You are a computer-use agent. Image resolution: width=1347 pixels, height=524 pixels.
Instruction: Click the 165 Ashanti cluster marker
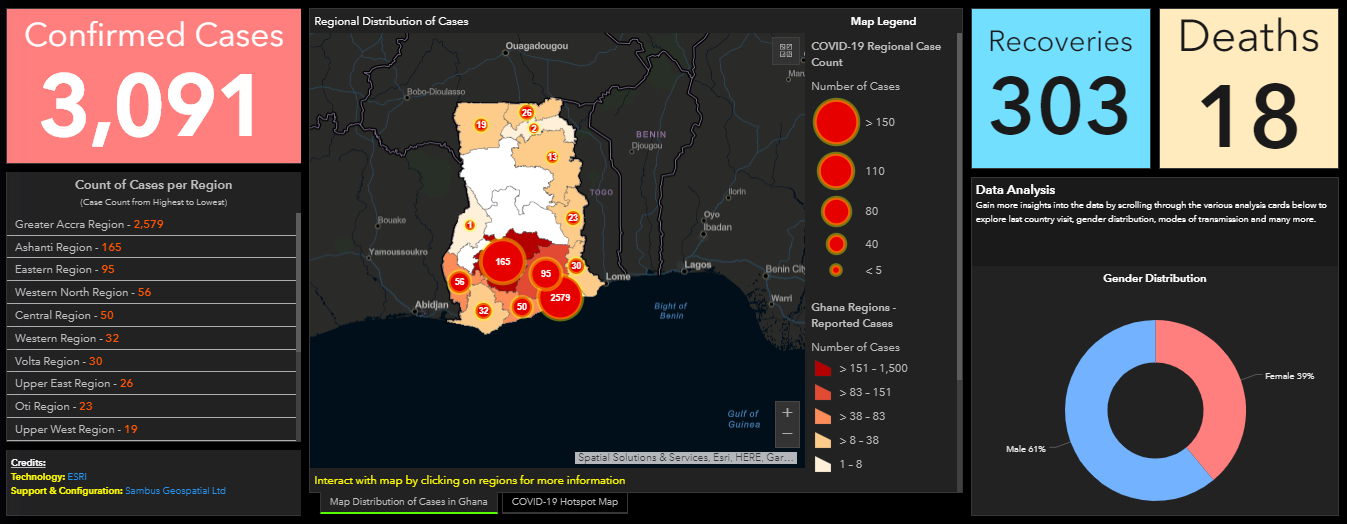coord(503,261)
